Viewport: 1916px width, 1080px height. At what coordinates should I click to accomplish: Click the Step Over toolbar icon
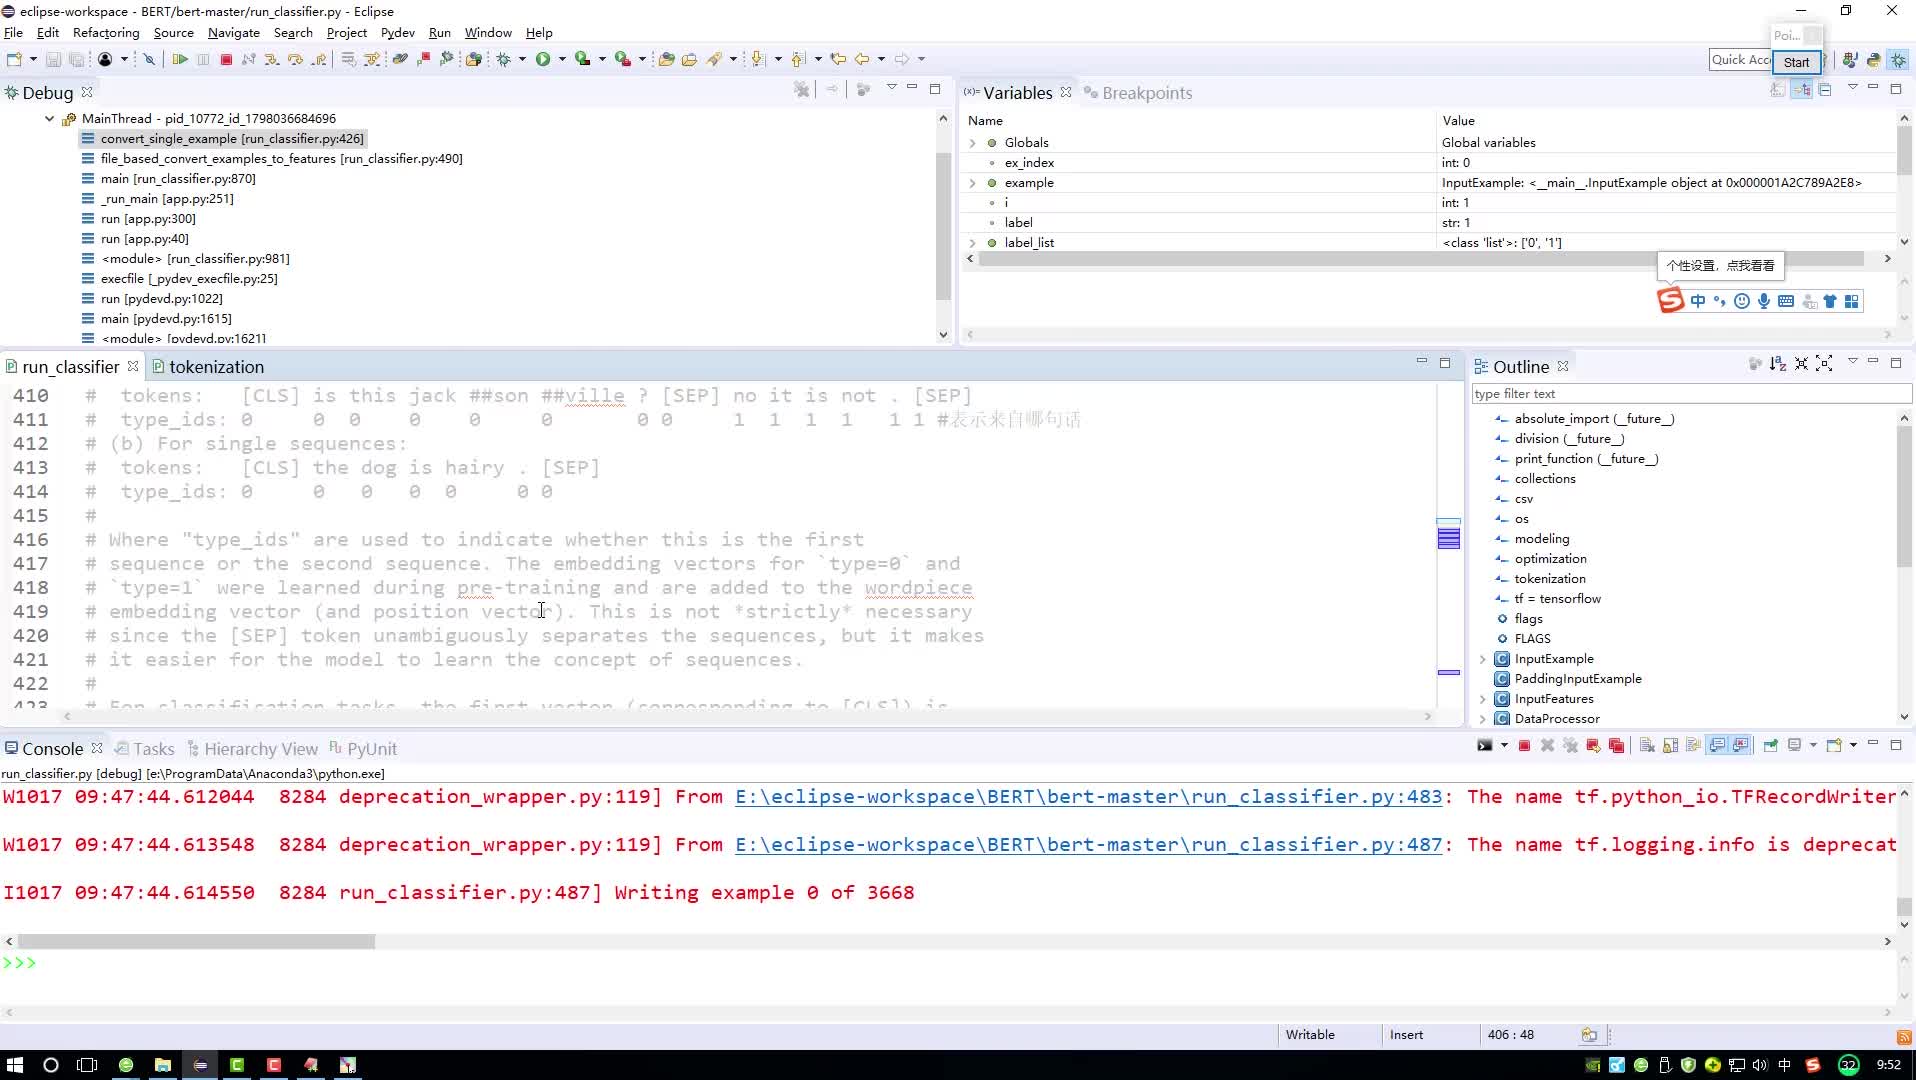295,59
